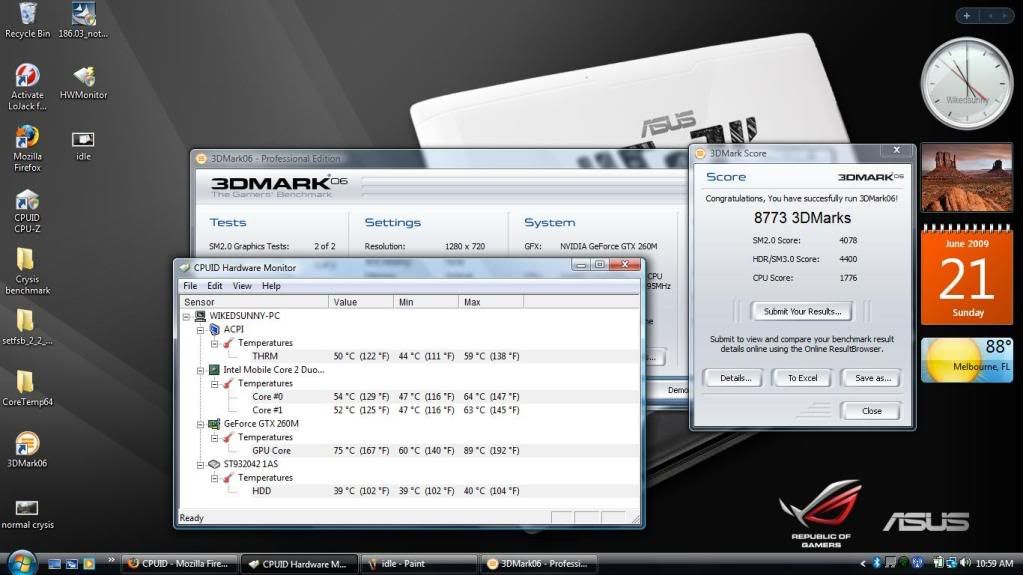1023x575 pixels.
Task: Click the To Excel button
Action: tap(802, 378)
